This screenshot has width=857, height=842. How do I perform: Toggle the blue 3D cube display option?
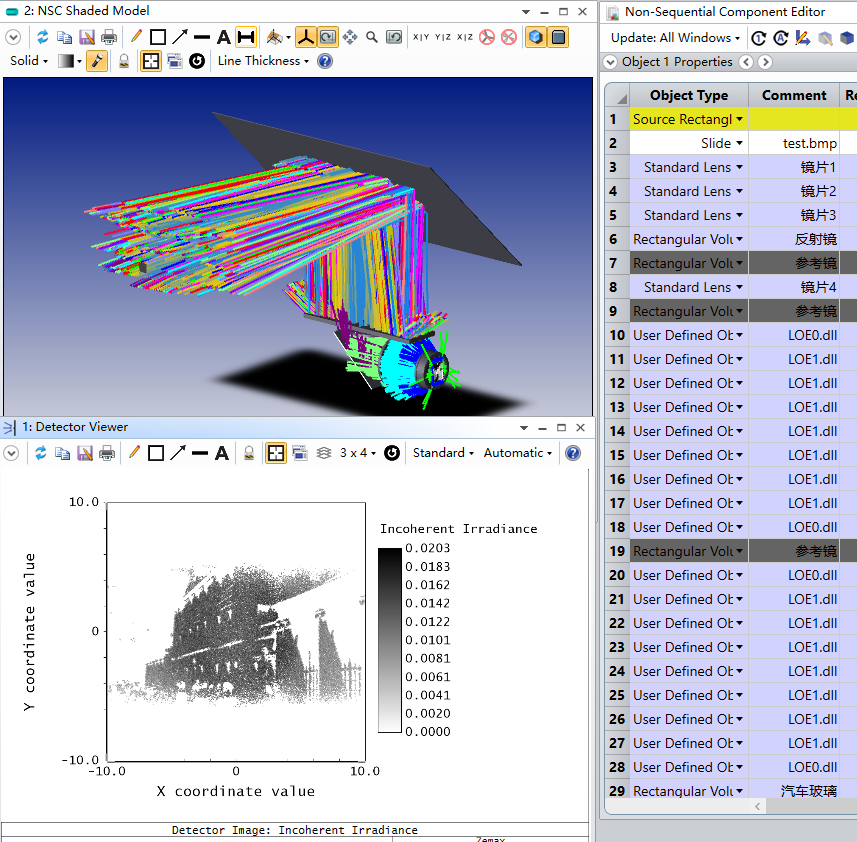pyautogui.click(x=536, y=37)
